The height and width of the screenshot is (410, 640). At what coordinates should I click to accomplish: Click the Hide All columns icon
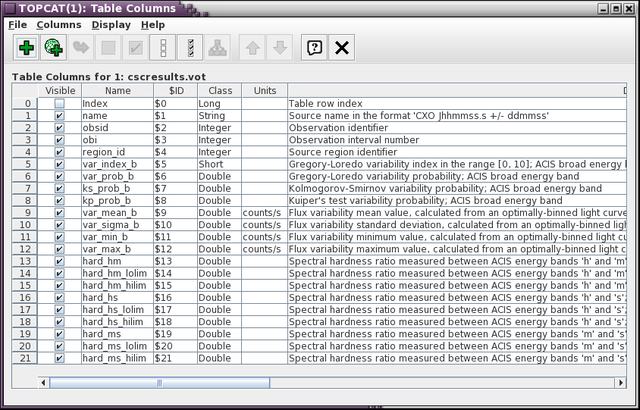pyautogui.click(x=162, y=48)
